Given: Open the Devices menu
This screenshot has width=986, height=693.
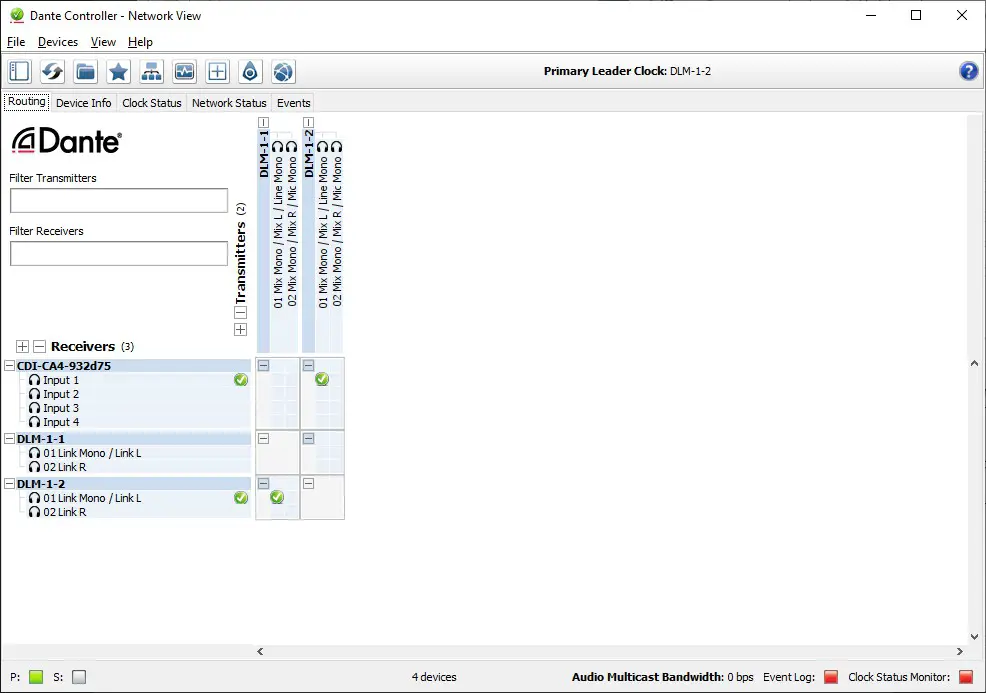Looking at the screenshot, I should pyautogui.click(x=58, y=42).
